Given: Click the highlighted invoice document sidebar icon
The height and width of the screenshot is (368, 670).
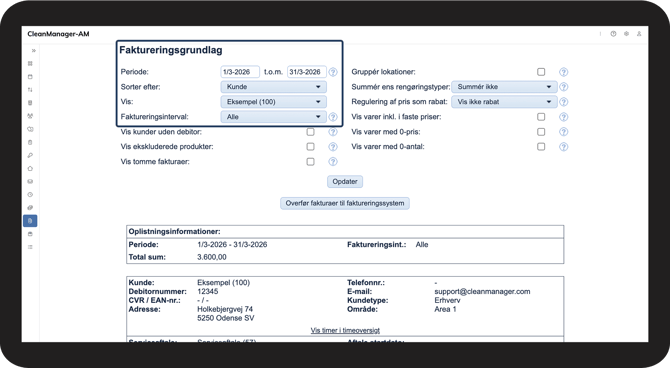Looking at the screenshot, I should (30, 221).
